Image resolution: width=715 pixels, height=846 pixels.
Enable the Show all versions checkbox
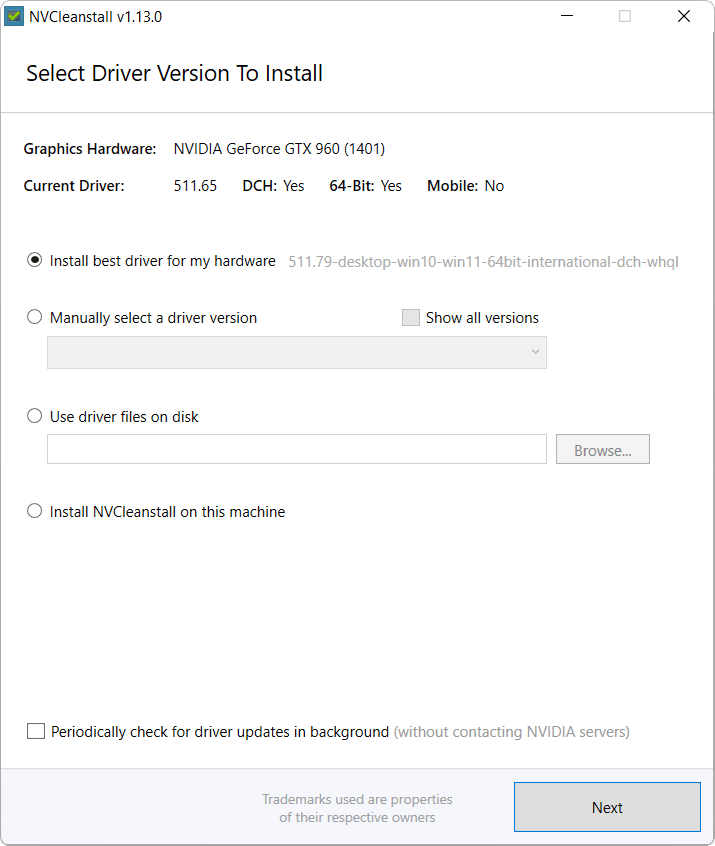click(410, 318)
